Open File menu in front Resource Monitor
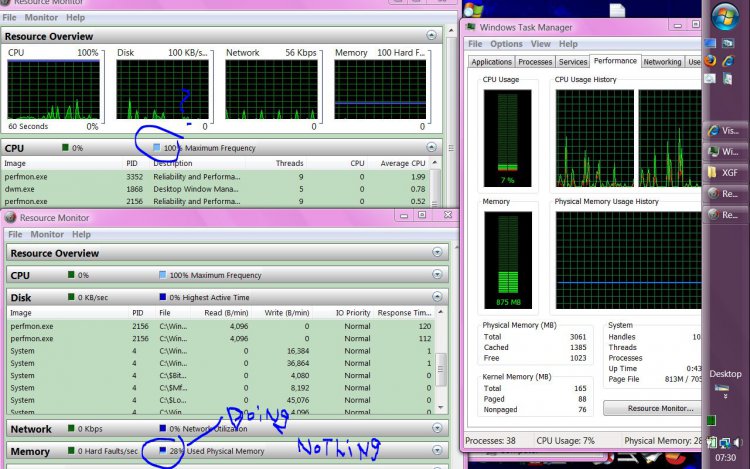Screen dimensions: 750x469 pyautogui.click(x=15, y=234)
